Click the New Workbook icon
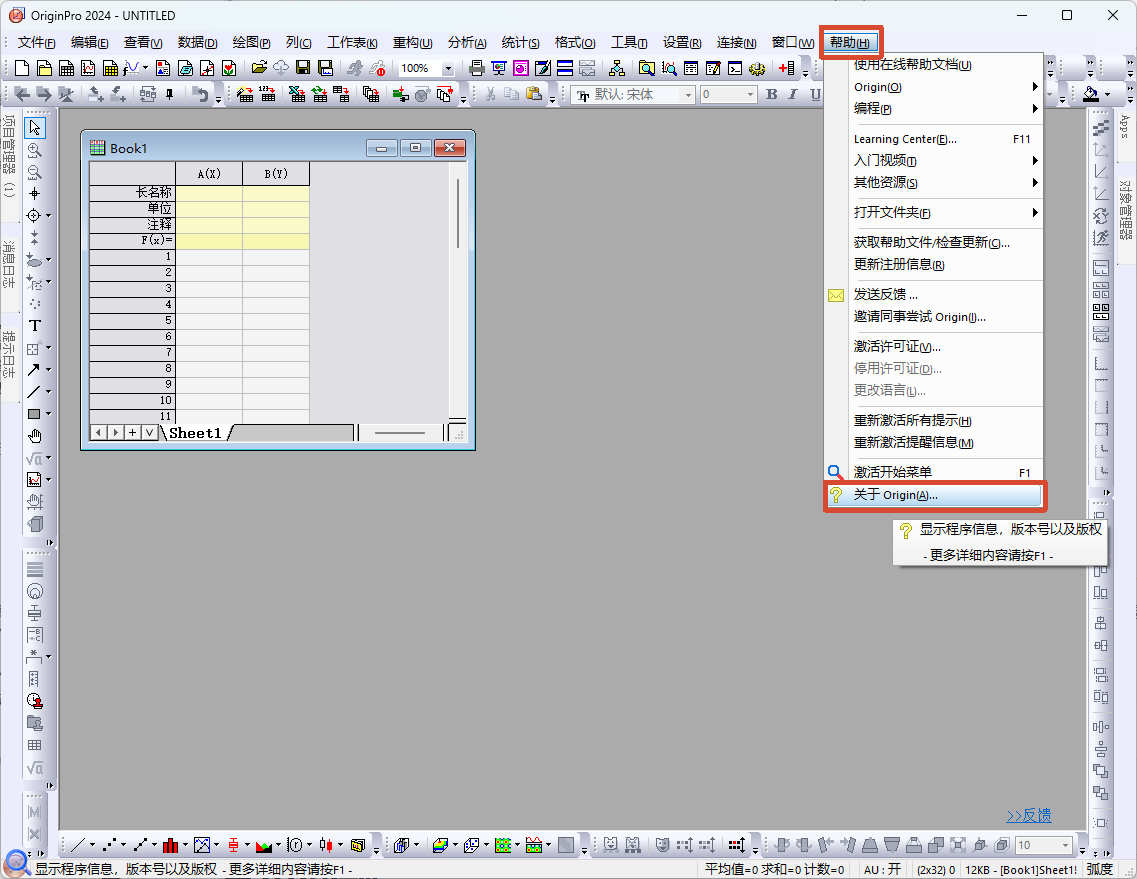This screenshot has height=879, width=1137. (66, 68)
